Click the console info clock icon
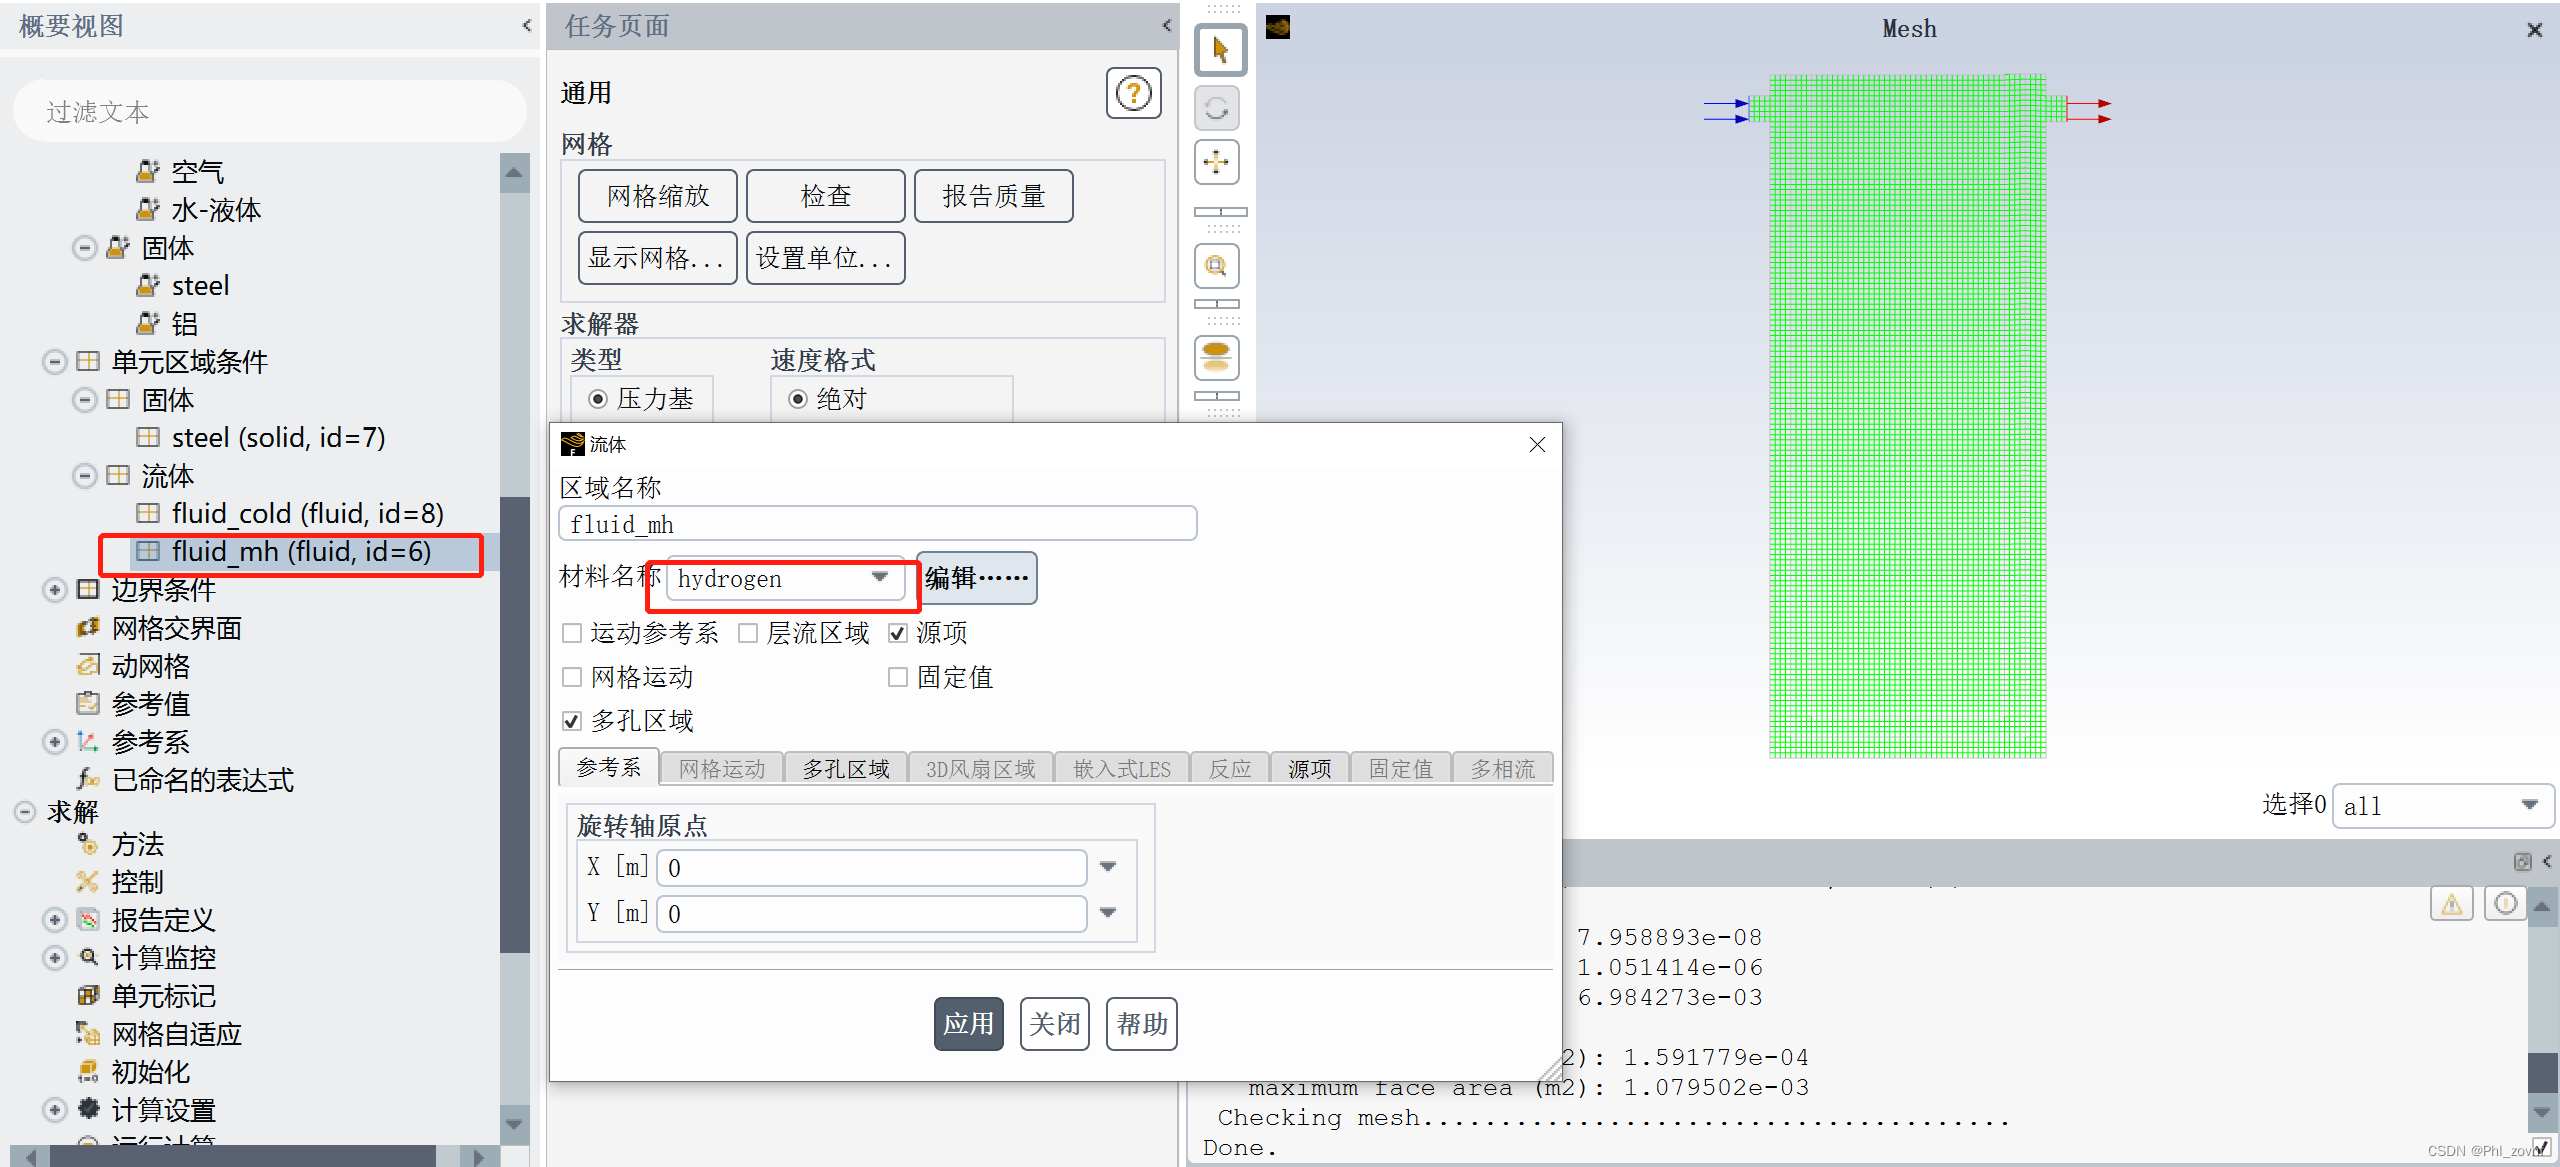Image resolution: width=2560 pixels, height=1167 pixels. [x=2505, y=904]
